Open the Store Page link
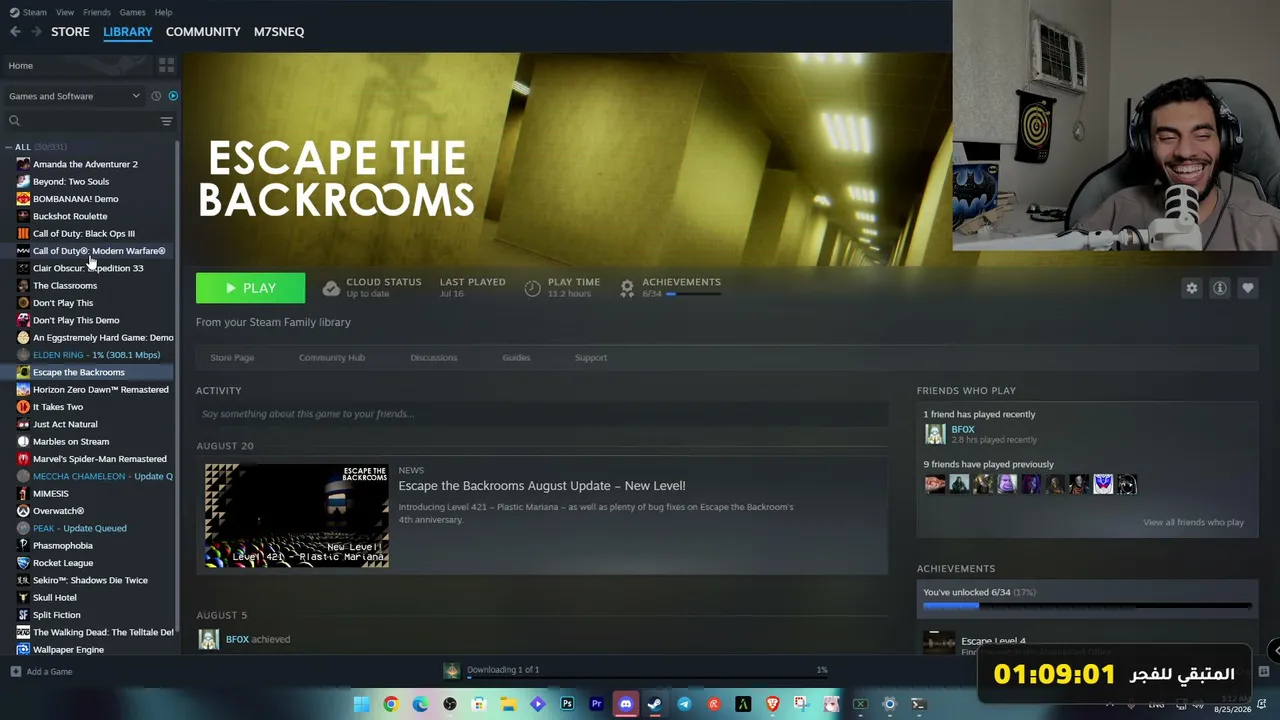The height and width of the screenshot is (720, 1280). pos(232,358)
